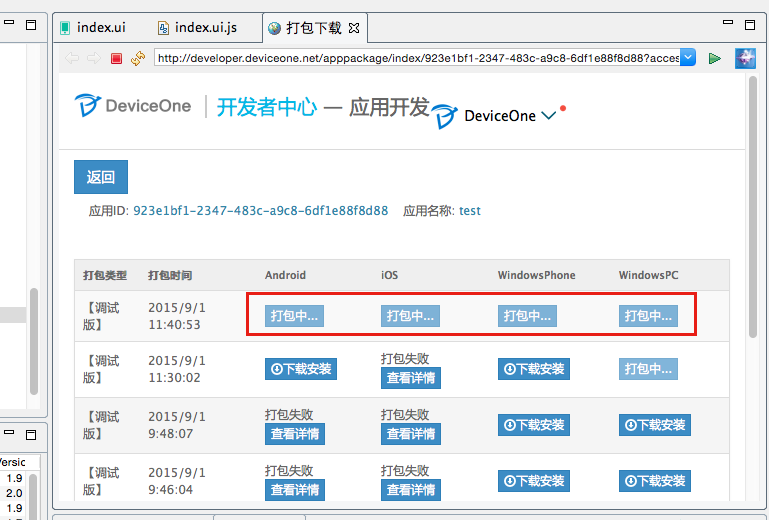Minimize the upper left panel
This screenshot has width=769, height=520.
(x=9, y=22)
